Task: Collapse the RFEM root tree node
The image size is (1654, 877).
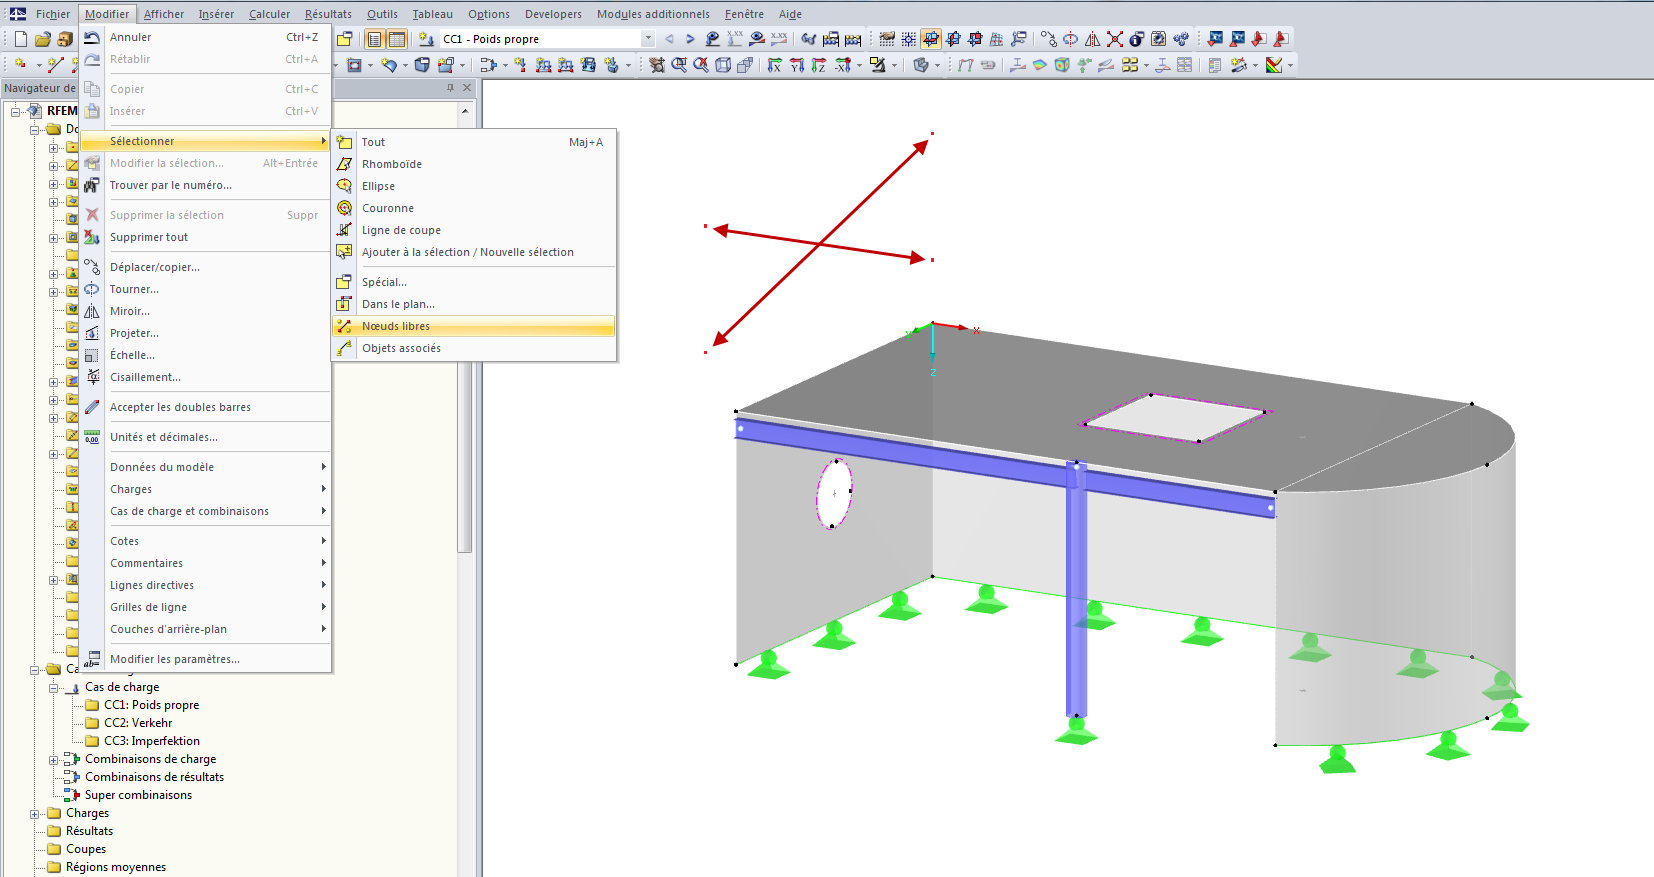Action: [16, 111]
